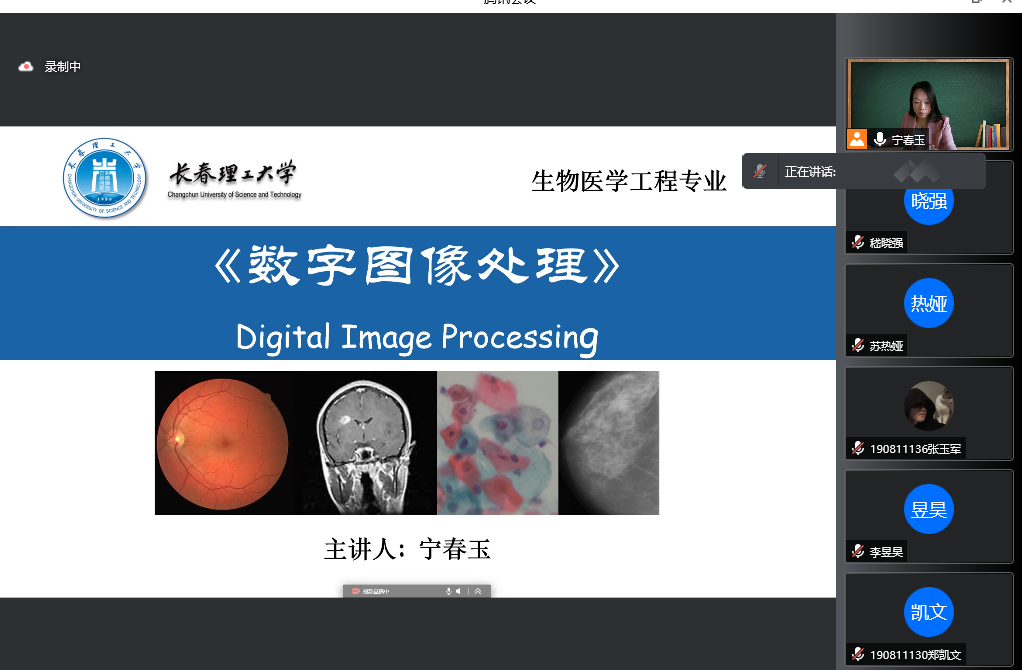Click the muted mic icon next to 正在讲话
The height and width of the screenshot is (670, 1022).
click(760, 171)
